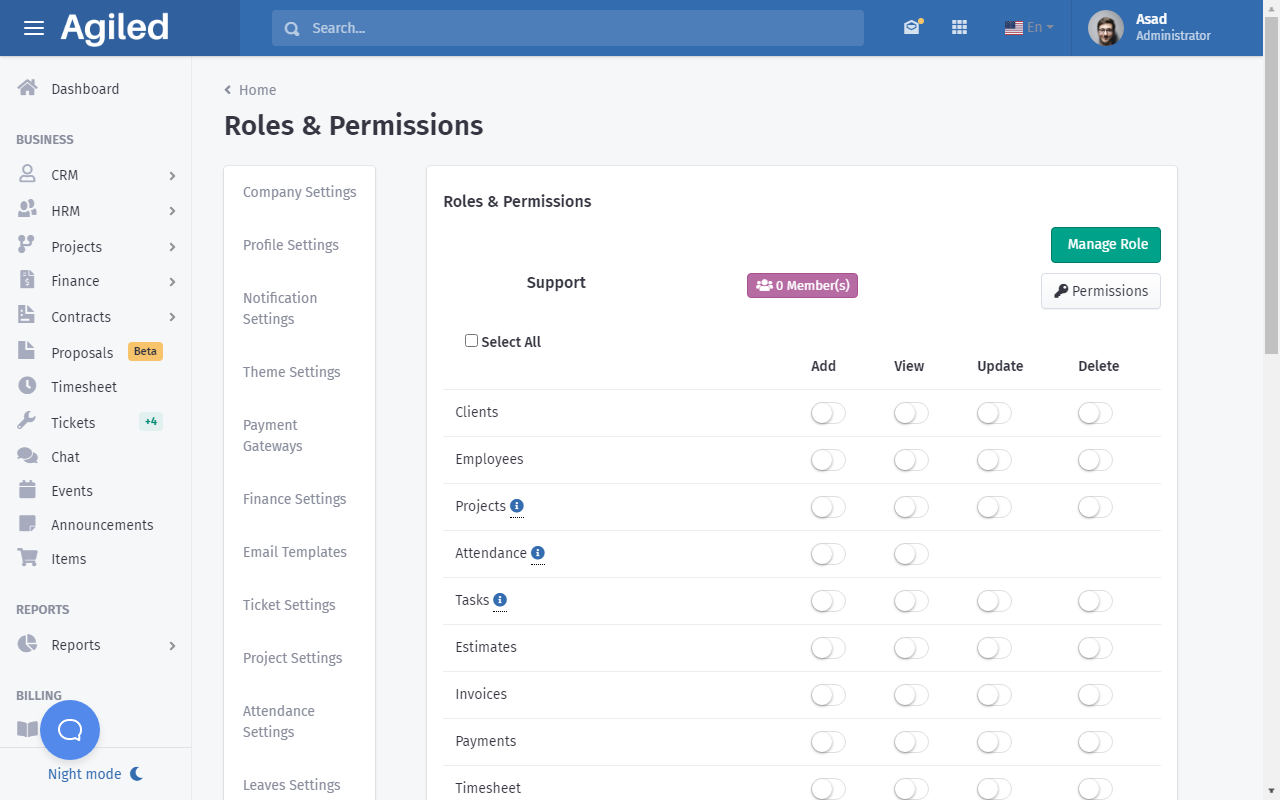Open the notifications mail icon
This screenshot has width=1280, height=800.
click(911, 28)
